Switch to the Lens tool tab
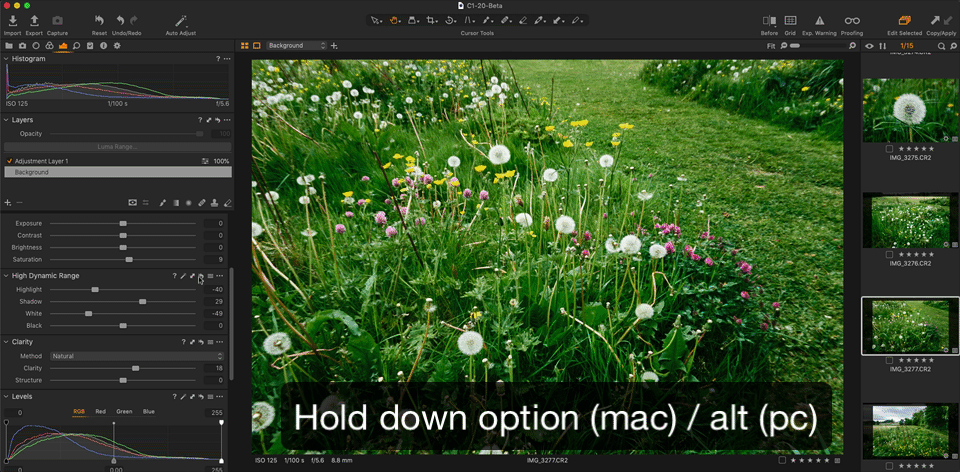The height and width of the screenshot is (472, 960). click(x=36, y=46)
